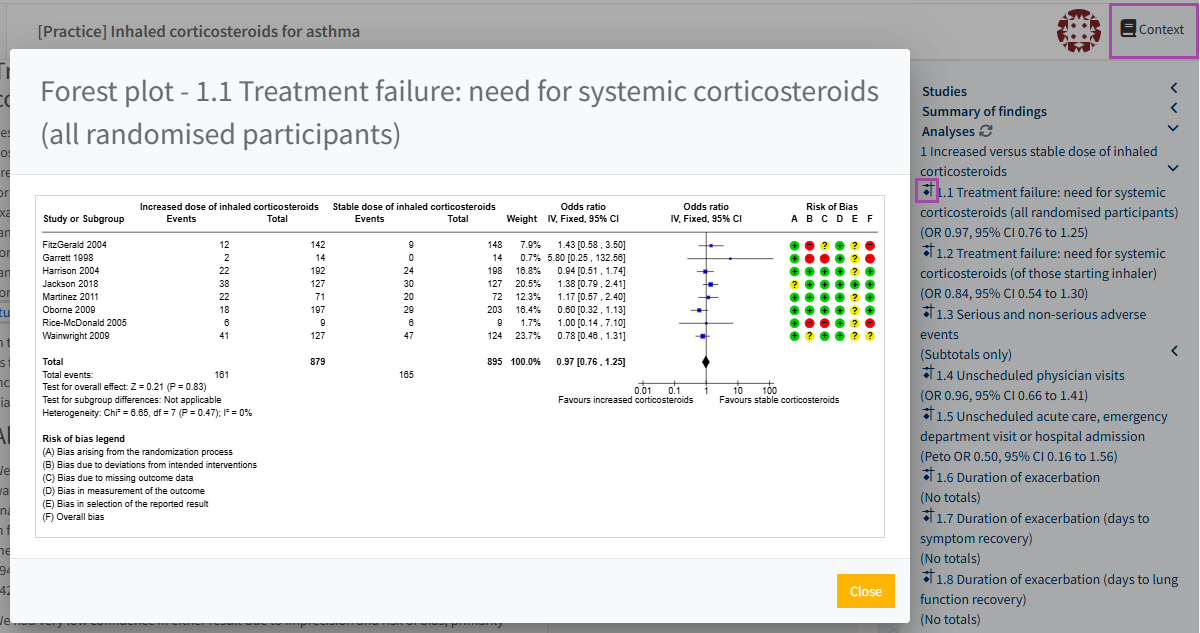Screen dimensions: 1200x633
Task: Expand the Studies section chevron
Action: tap(1174, 91)
